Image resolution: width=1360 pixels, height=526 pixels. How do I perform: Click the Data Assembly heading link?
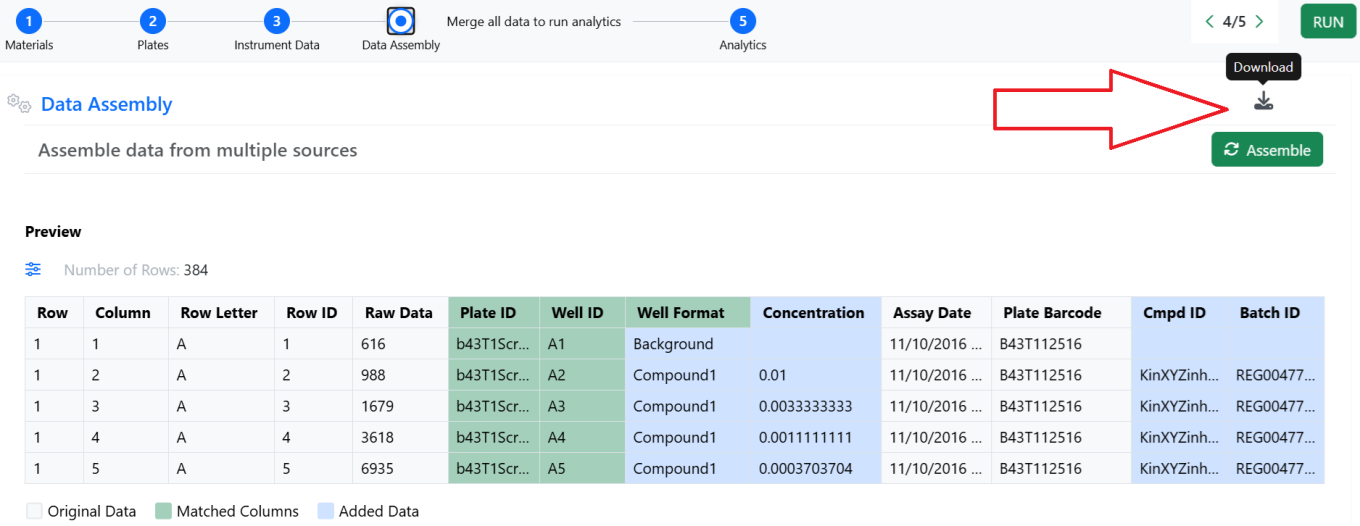click(x=106, y=104)
